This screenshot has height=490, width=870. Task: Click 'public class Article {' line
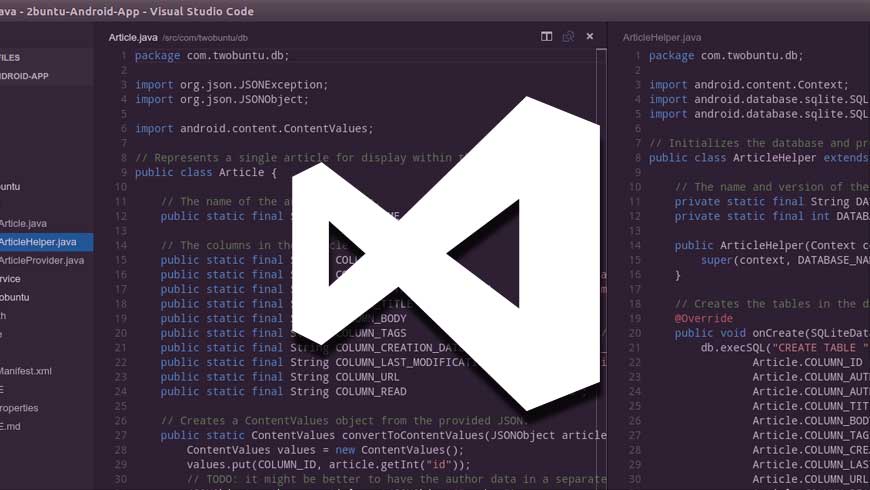(206, 173)
